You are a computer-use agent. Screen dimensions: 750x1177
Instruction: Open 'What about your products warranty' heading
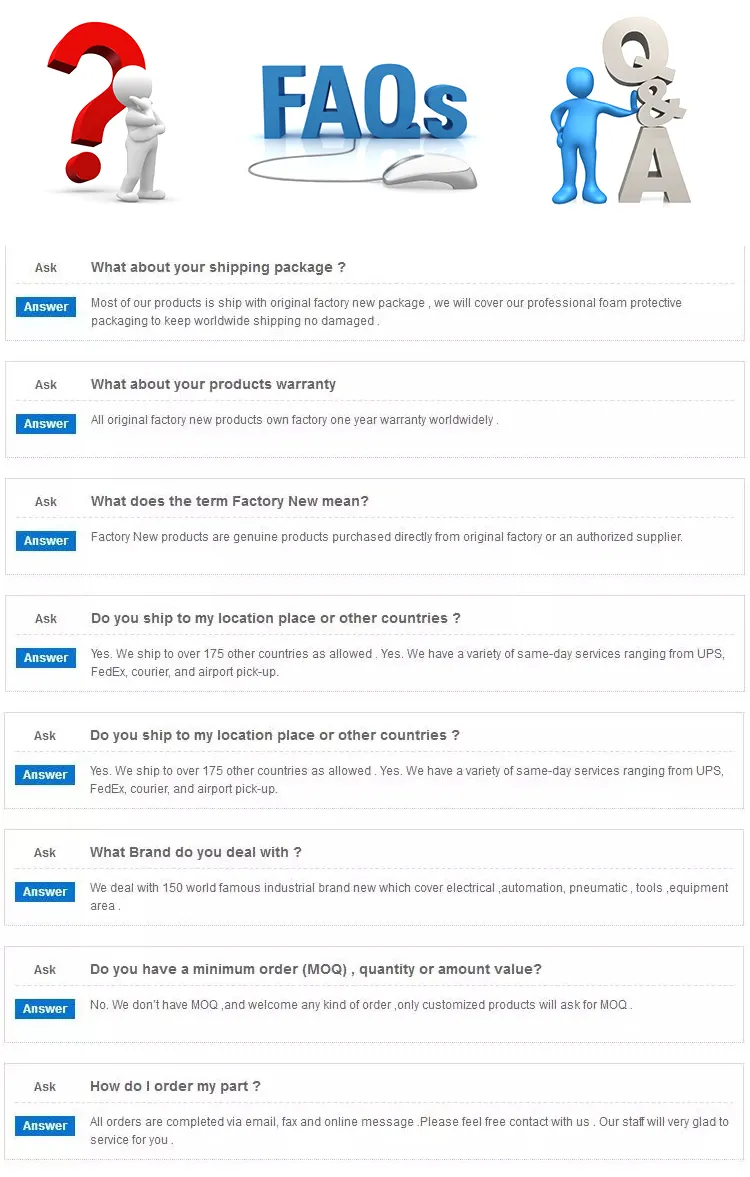tap(213, 385)
